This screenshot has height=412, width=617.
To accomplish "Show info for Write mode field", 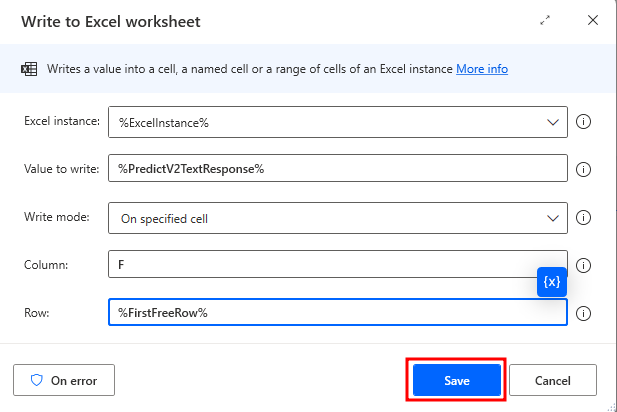I will tap(583, 218).
